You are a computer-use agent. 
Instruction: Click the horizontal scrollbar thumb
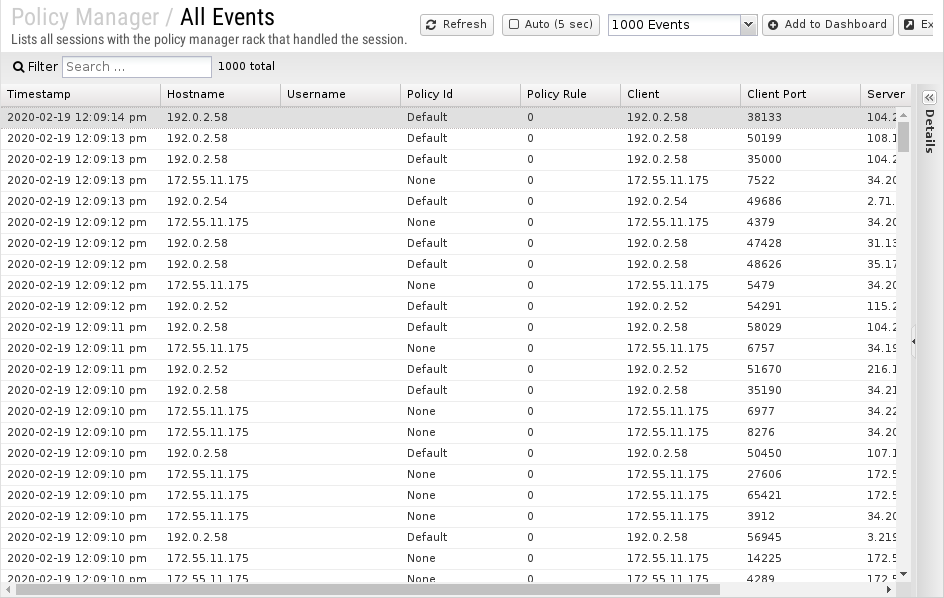pos(368,590)
